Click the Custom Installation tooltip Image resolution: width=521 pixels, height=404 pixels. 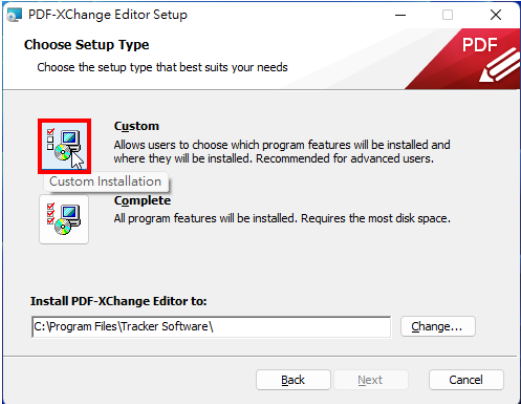pos(106,182)
